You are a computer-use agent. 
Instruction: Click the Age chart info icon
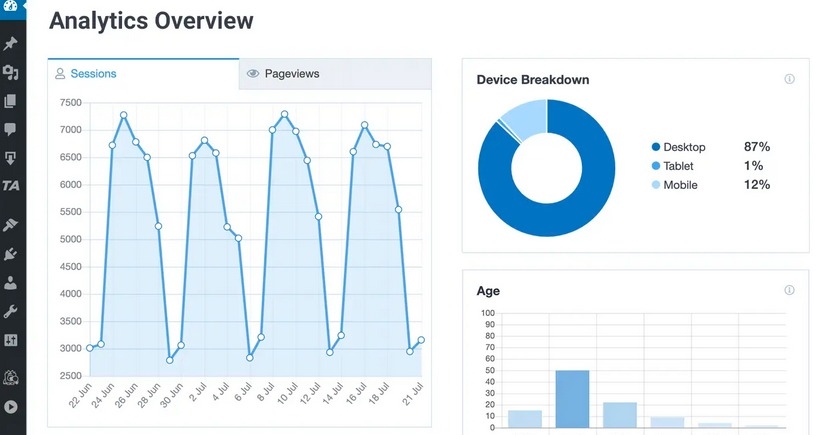(789, 290)
